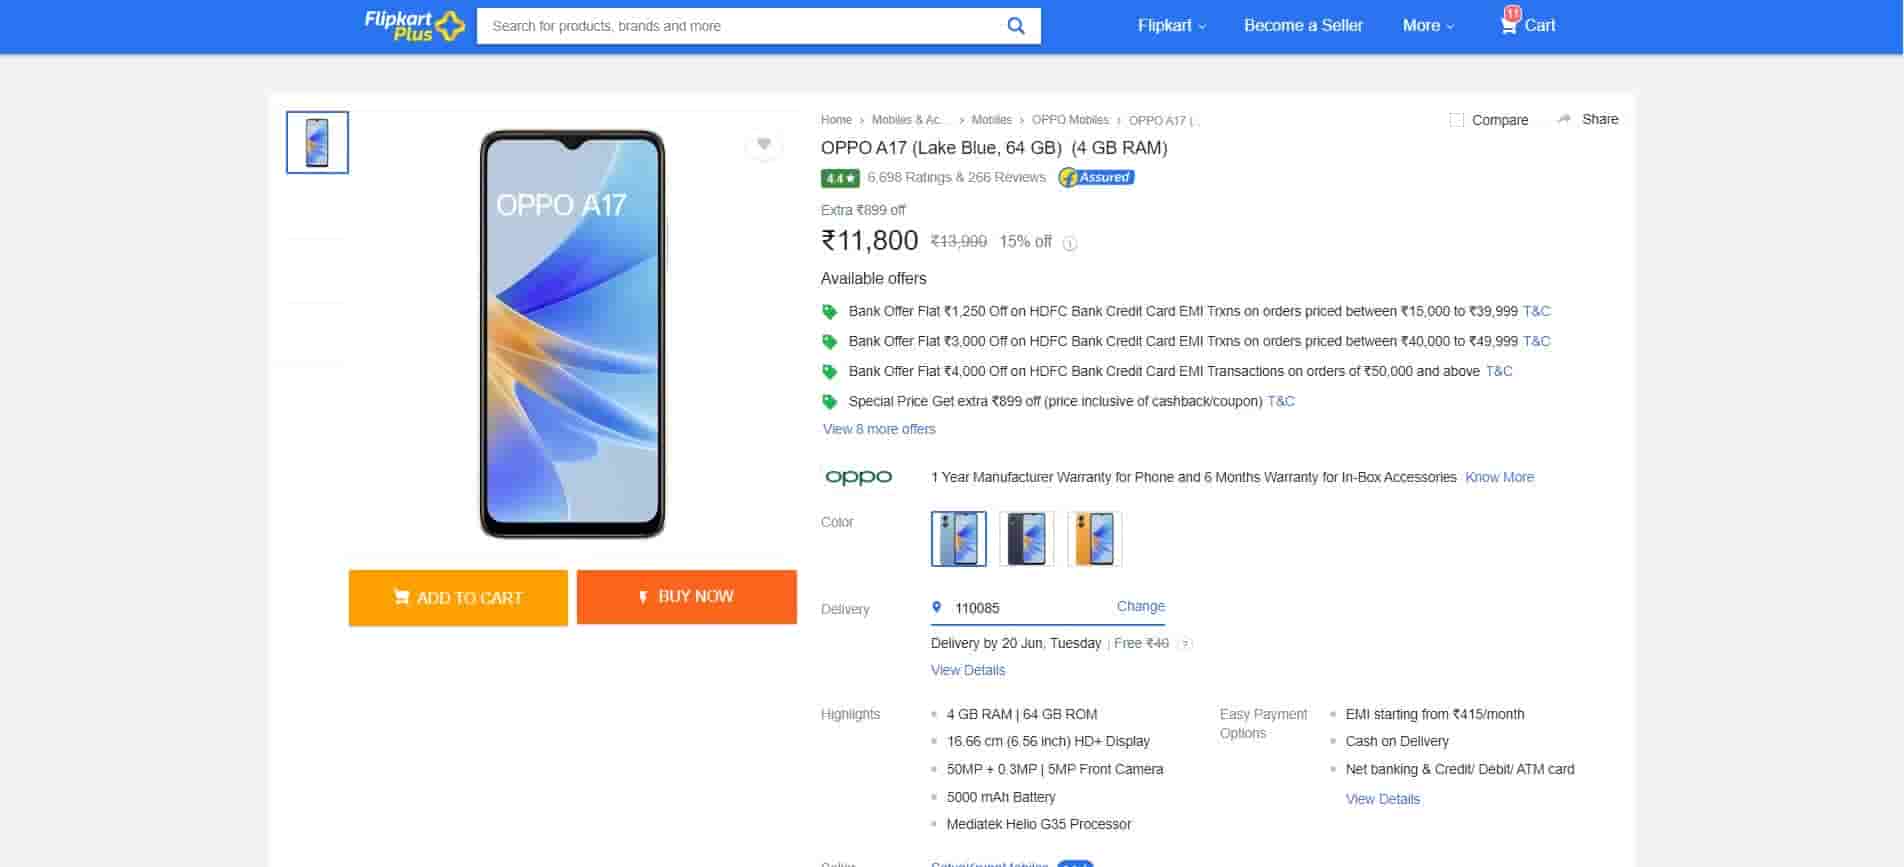1904x867 pixels.
Task: Go to Home breadcrumb
Action: pyautogui.click(x=836, y=120)
